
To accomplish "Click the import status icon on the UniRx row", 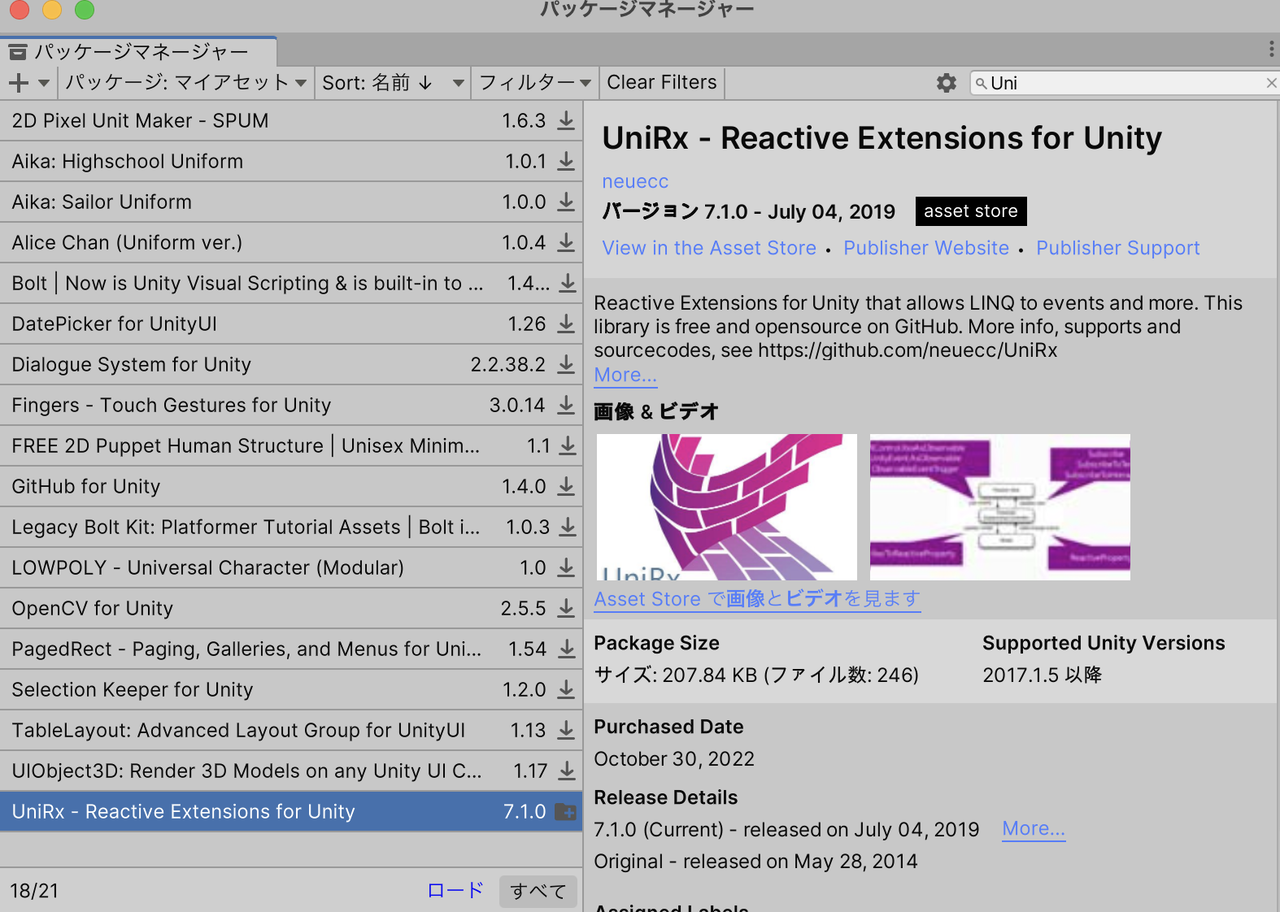I will pyautogui.click(x=565, y=811).
